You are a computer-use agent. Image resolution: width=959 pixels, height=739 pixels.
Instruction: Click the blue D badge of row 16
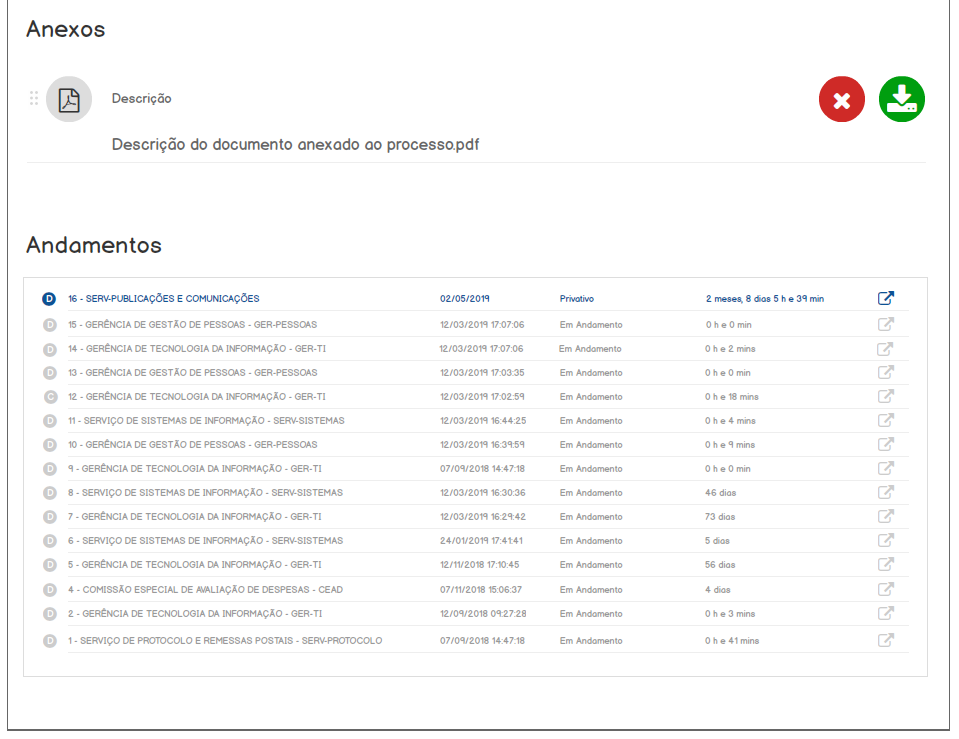click(49, 299)
